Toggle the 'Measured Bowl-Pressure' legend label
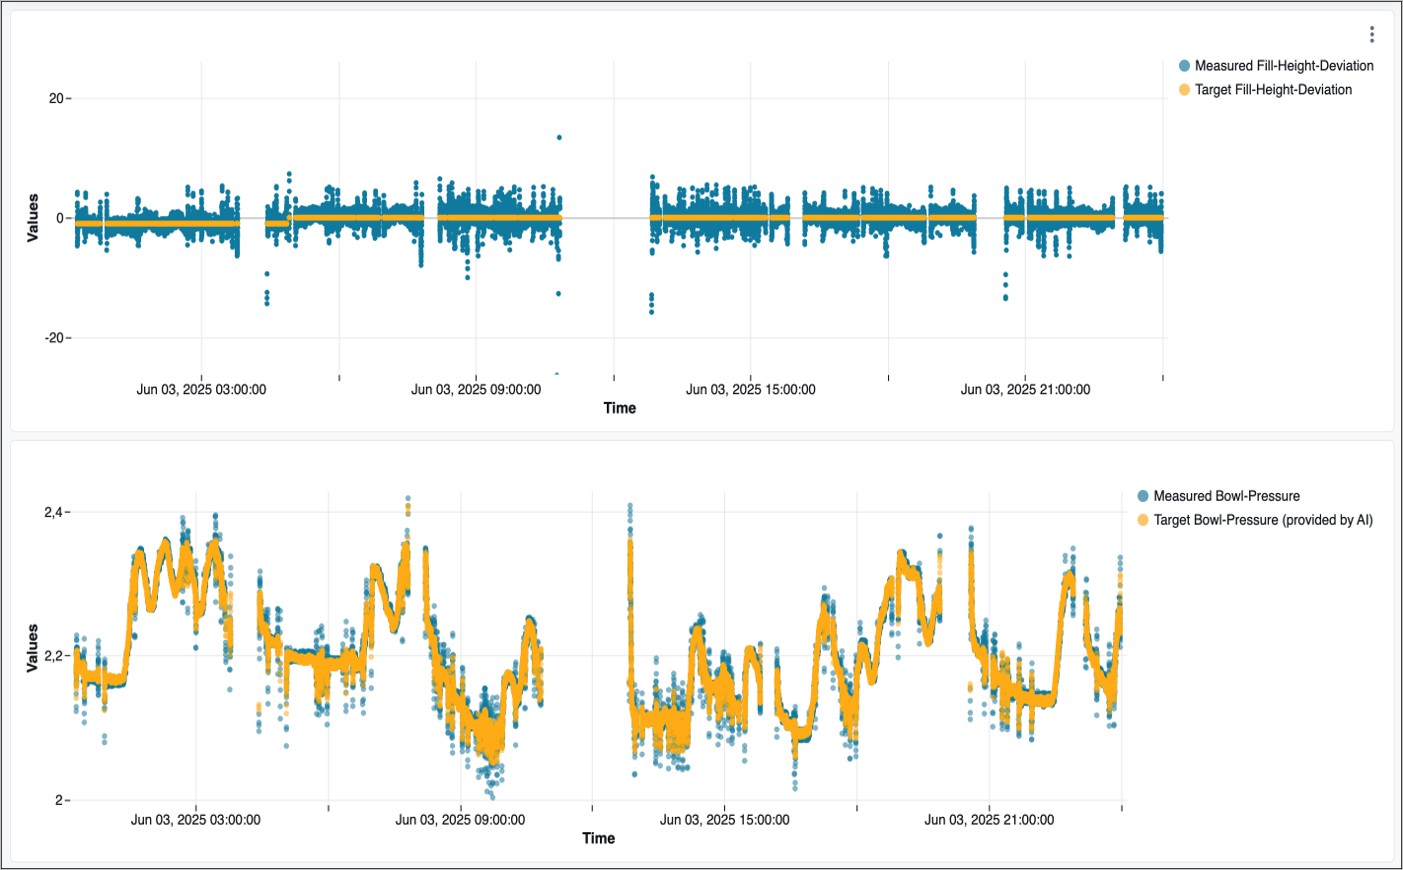 pos(1226,496)
